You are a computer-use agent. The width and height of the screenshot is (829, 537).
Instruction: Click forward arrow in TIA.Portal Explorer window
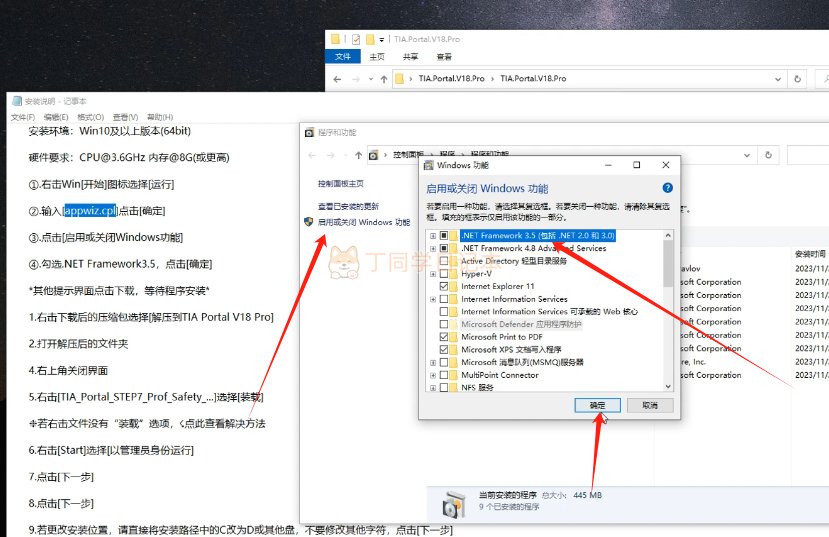(x=356, y=79)
